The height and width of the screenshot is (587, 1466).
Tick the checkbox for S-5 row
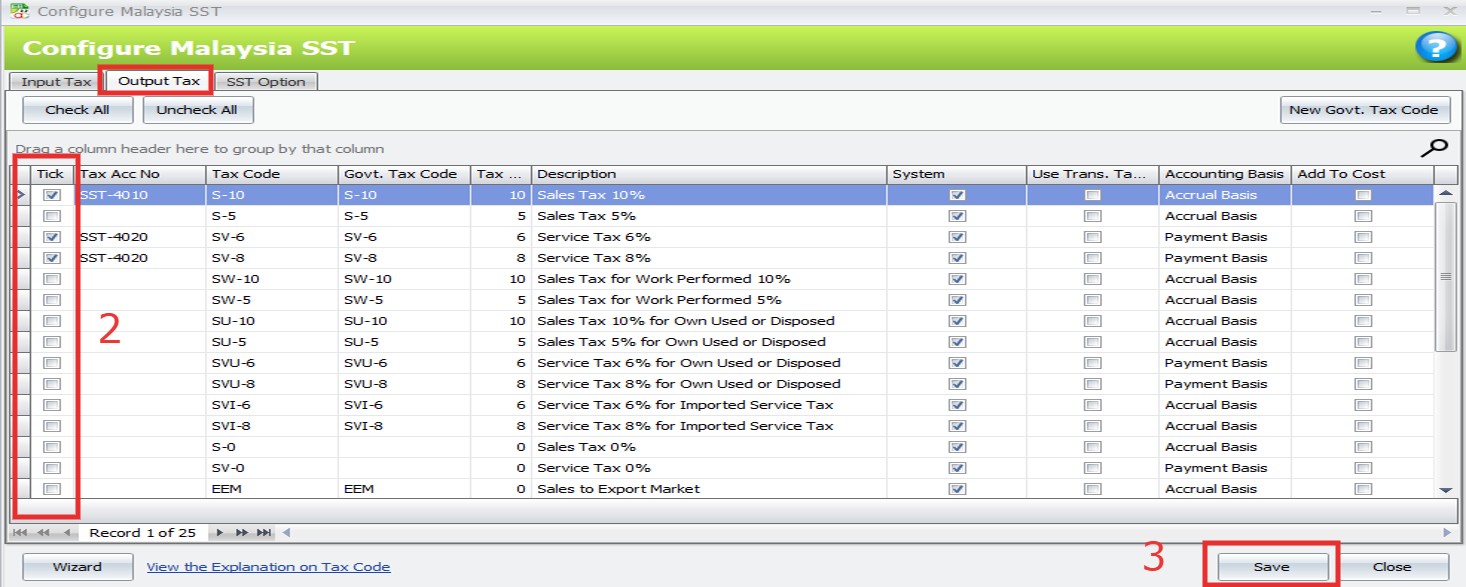point(52,216)
